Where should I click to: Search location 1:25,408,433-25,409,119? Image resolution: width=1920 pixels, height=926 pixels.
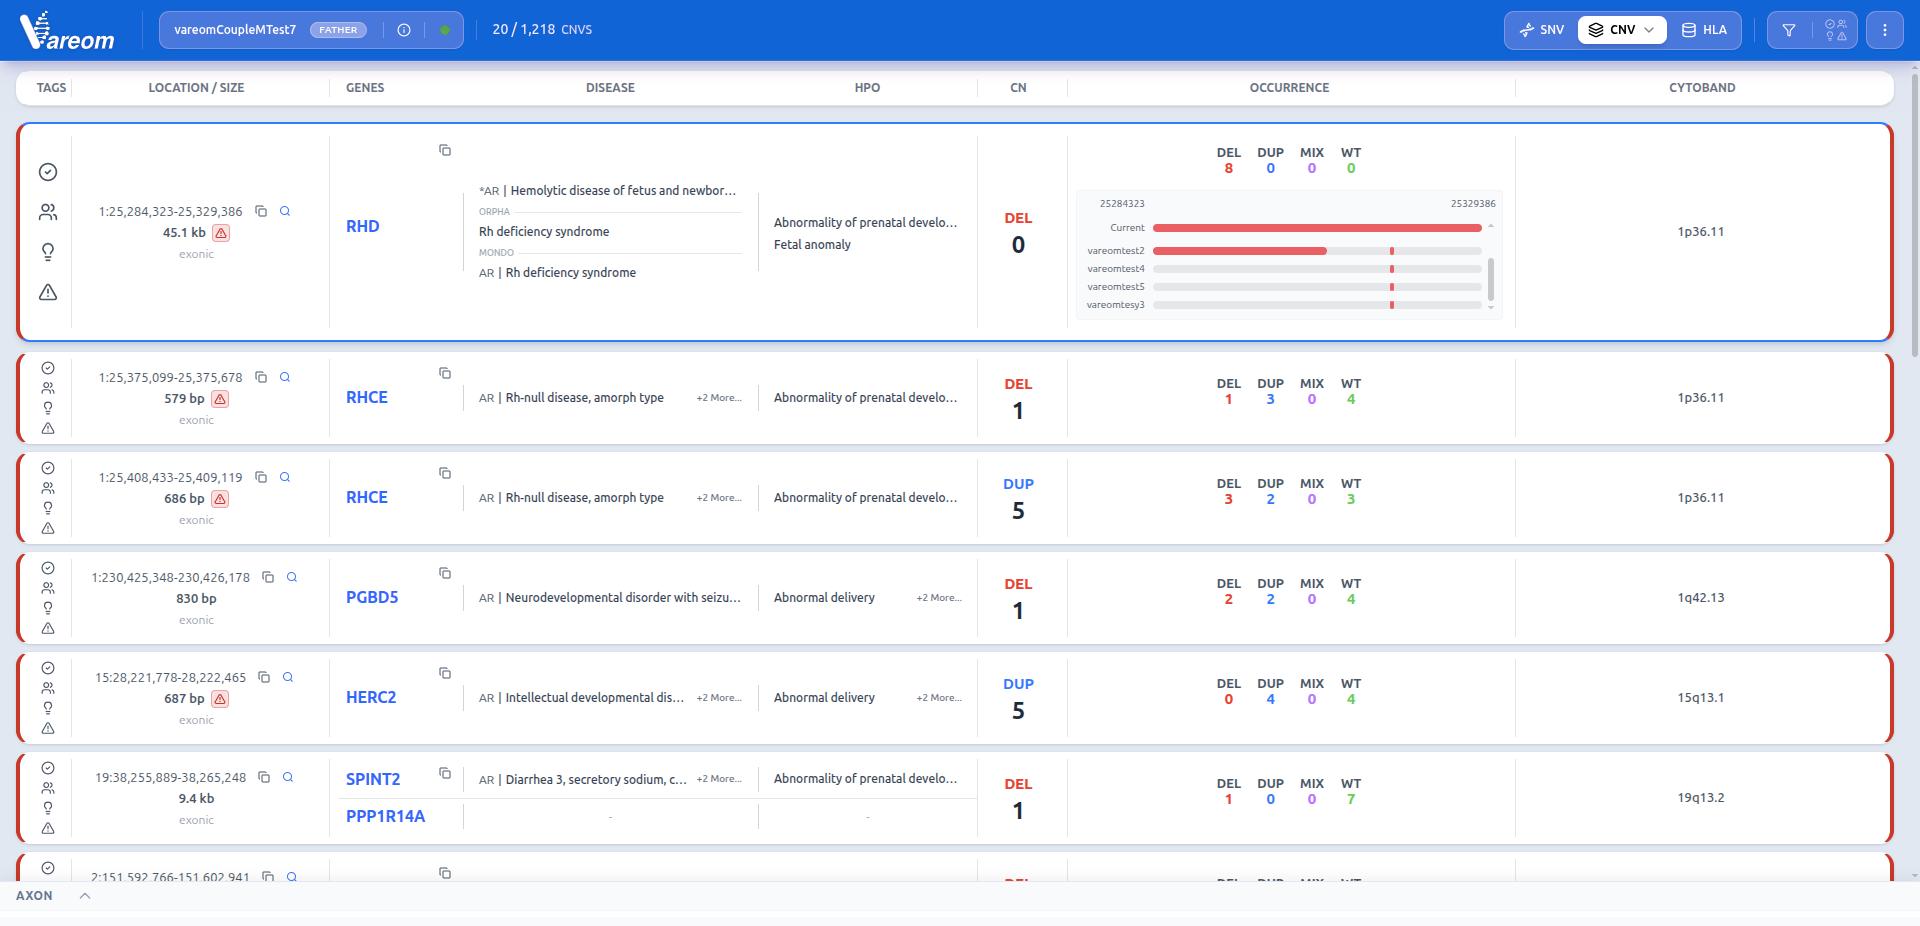point(285,477)
